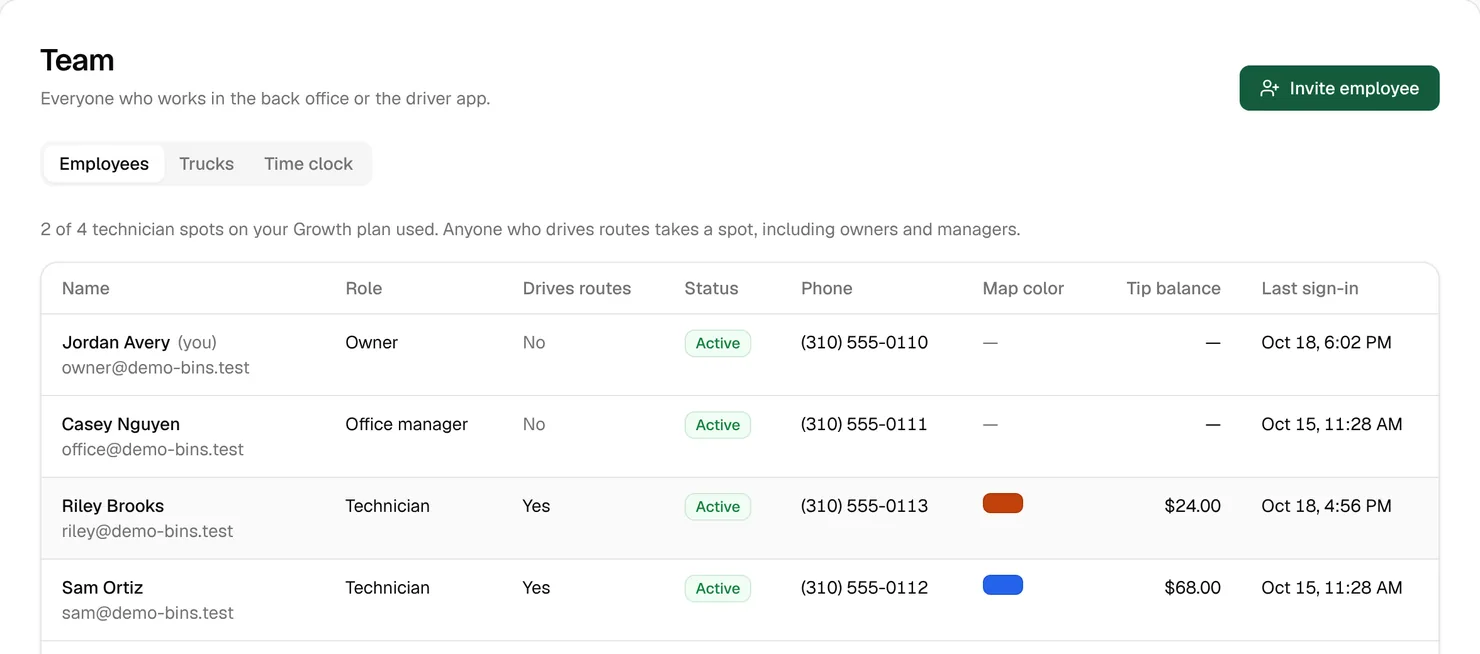Image resolution: width=1480 pixels, height=654 pixels.
Task: Click the Status column header
Action: point(711,288)
